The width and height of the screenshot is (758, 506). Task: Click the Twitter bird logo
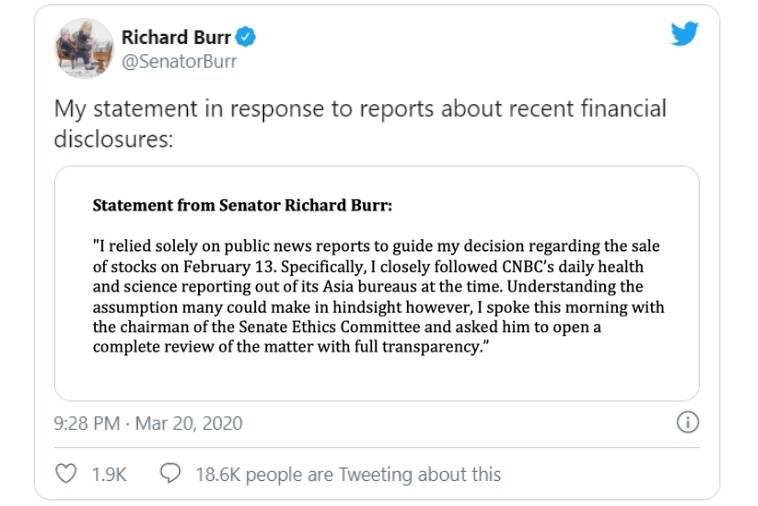point(685,33)
